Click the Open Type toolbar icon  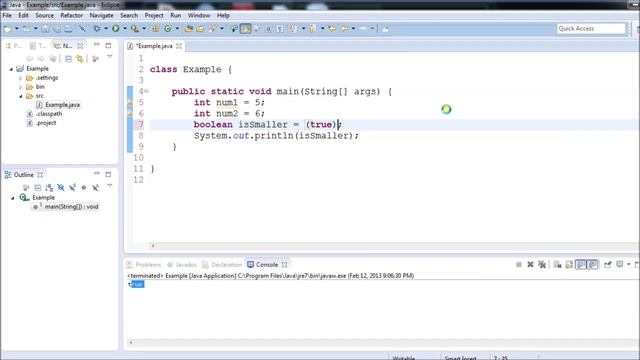[x=188, y=29]
